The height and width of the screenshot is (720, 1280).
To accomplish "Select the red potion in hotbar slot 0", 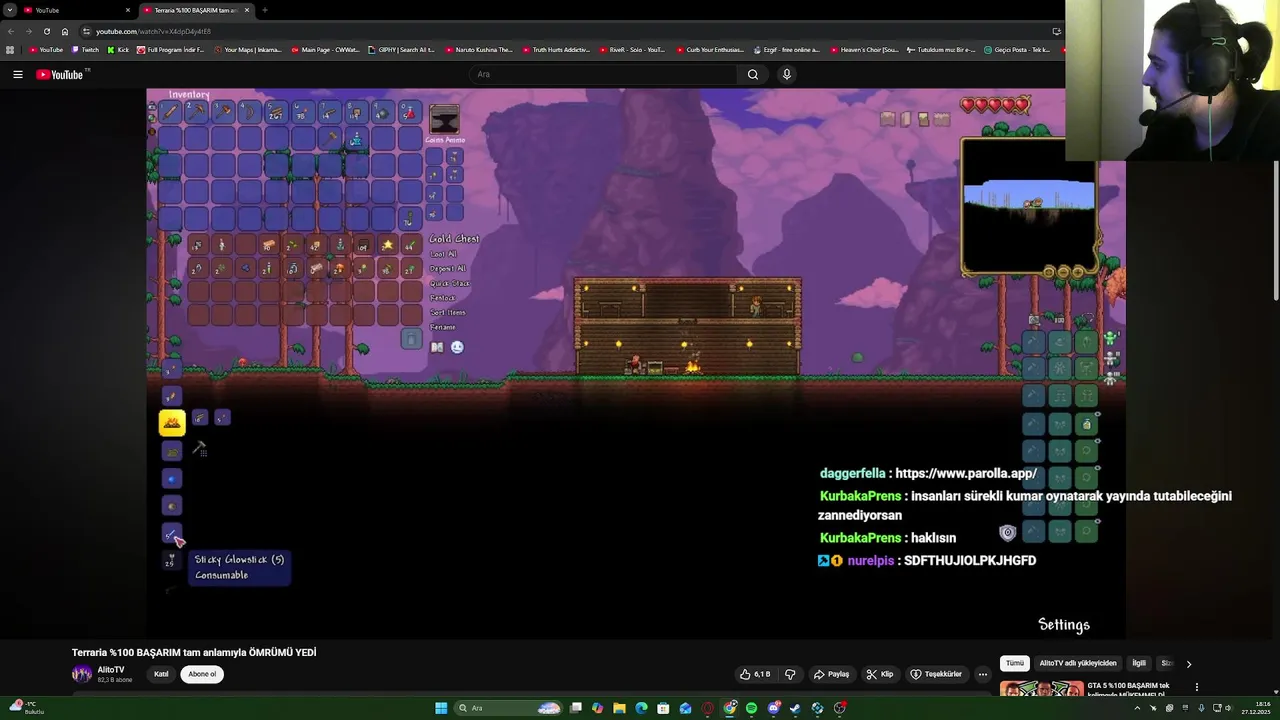I will click(409, 112).
